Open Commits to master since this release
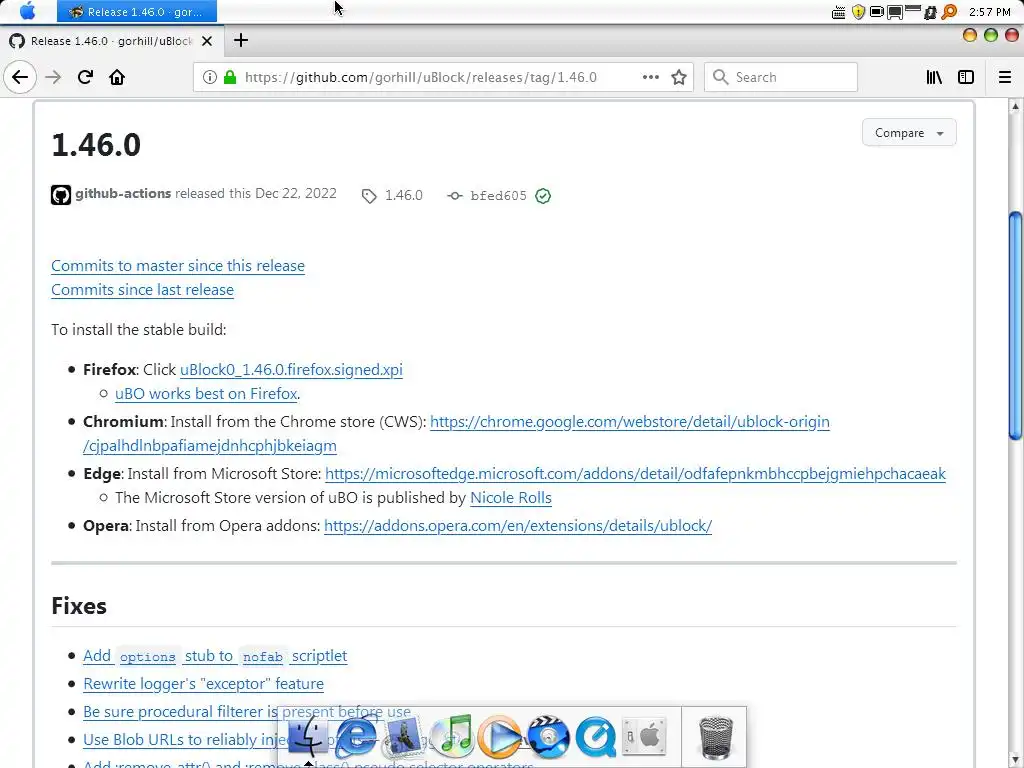The width and height of the screenshot is (1024, 768). [x=178, y=266]
